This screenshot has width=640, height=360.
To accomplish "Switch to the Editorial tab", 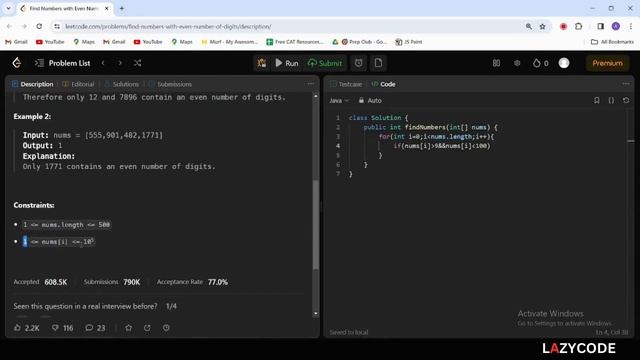I will [78, 84].
